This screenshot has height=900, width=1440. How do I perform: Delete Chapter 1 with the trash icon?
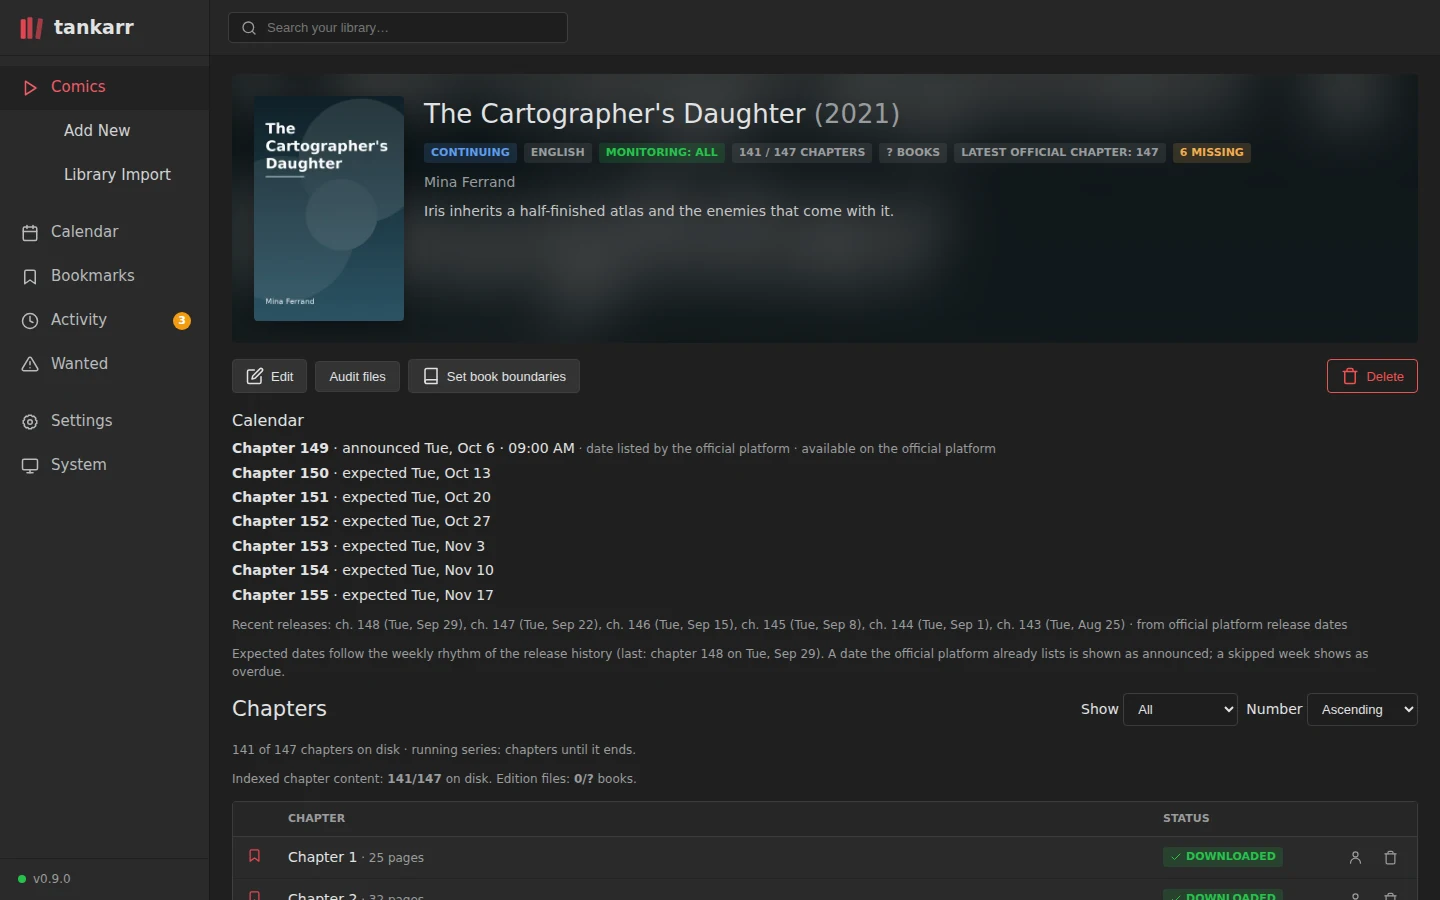pos(1390,858)
